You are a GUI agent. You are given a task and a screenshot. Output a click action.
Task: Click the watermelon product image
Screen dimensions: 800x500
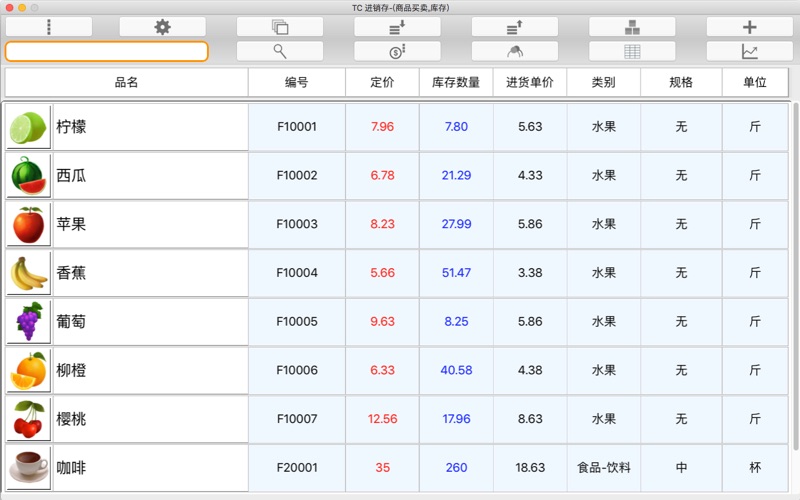click(x=28, y=176)
